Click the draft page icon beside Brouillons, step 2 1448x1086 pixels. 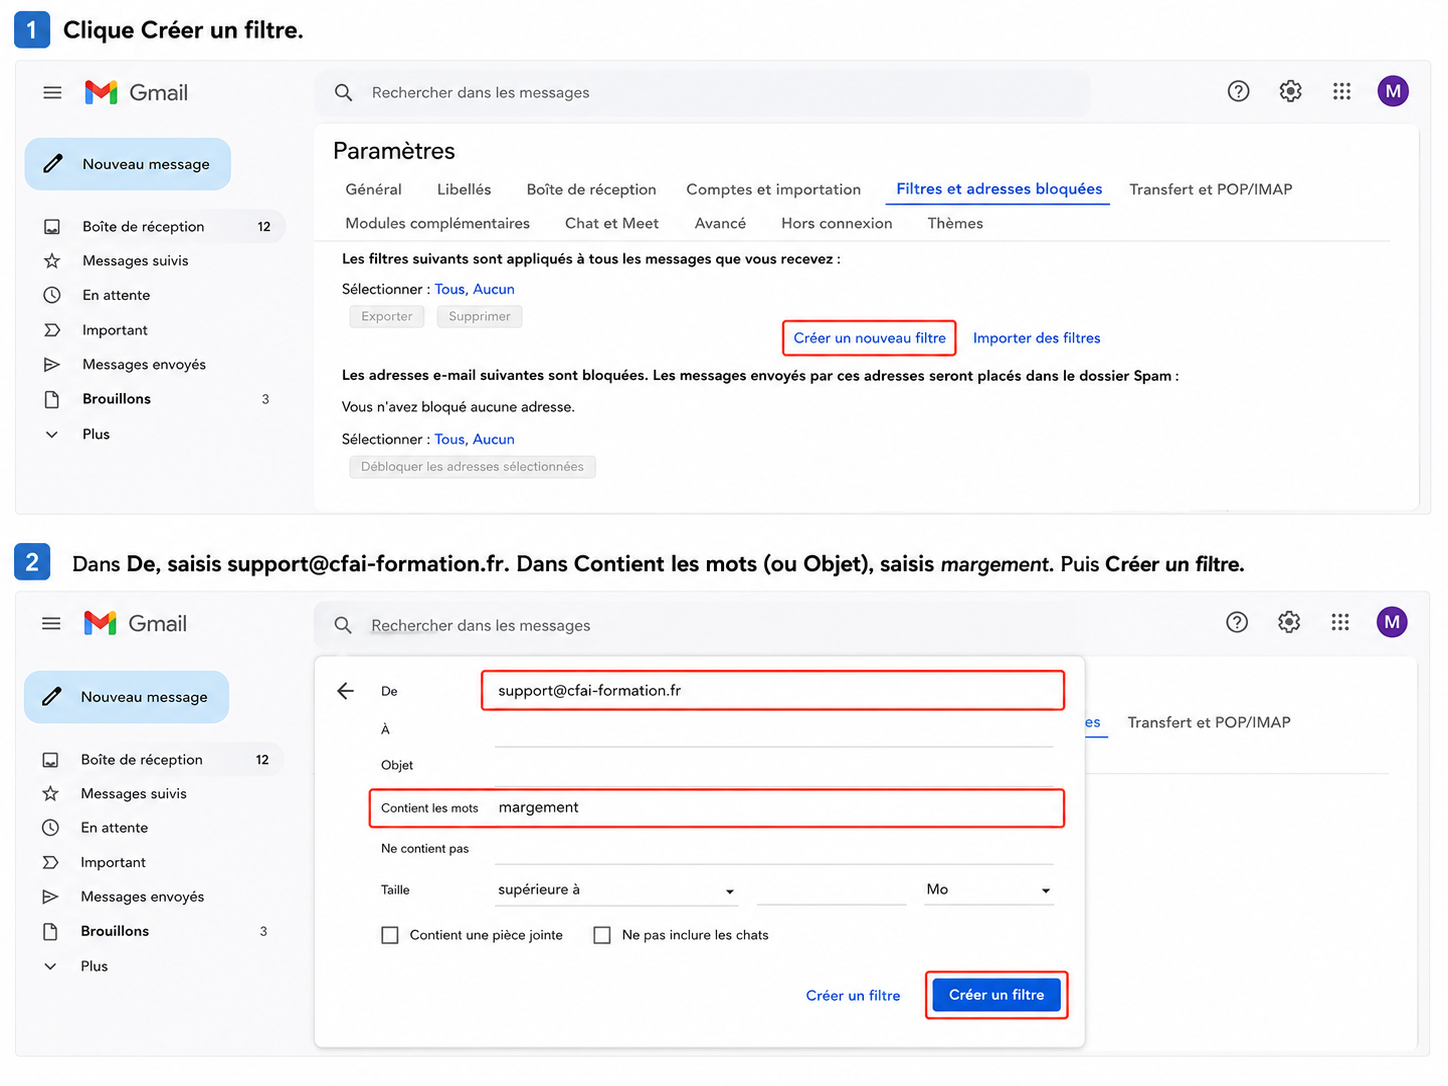[51, 931]
